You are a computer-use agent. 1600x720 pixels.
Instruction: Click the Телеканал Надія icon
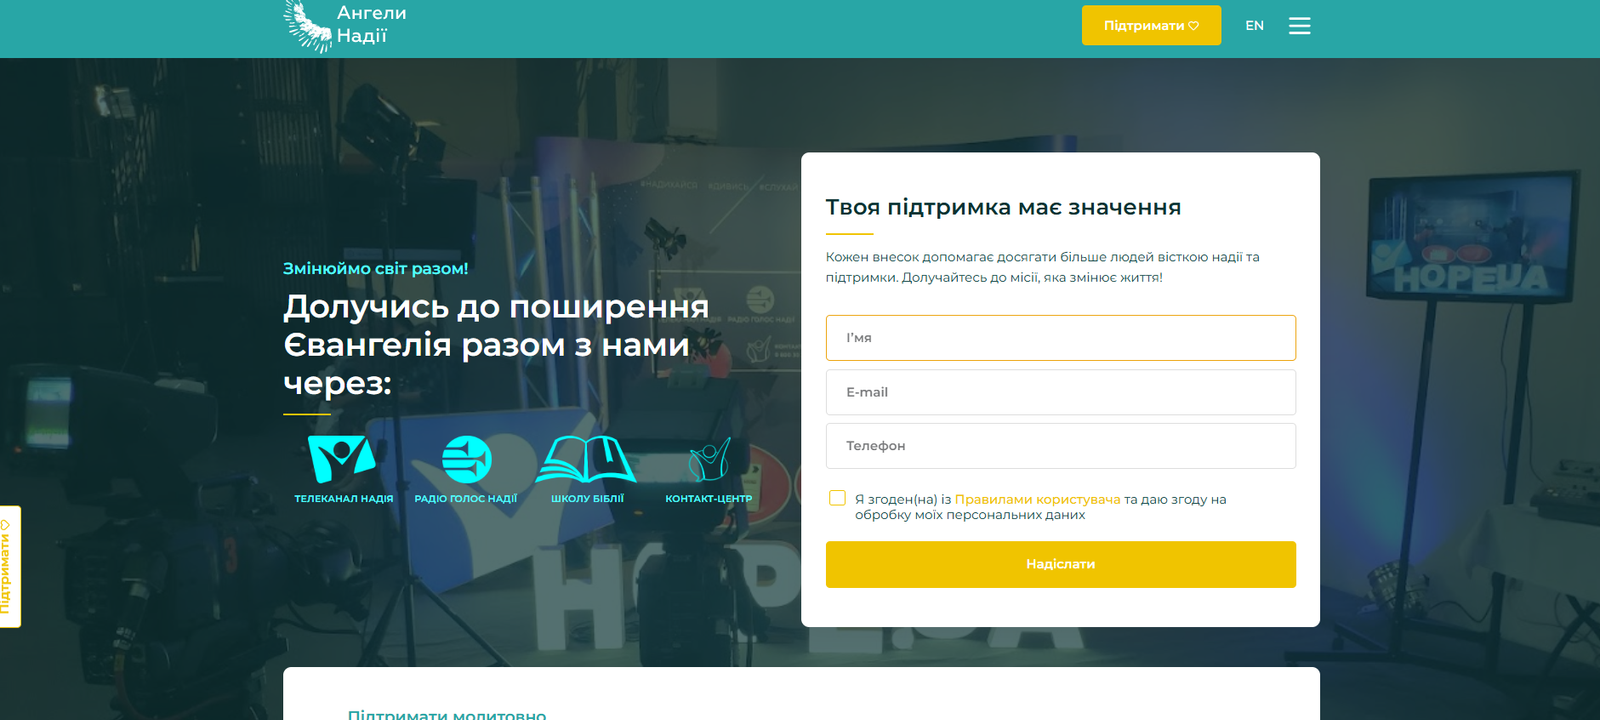342,460
